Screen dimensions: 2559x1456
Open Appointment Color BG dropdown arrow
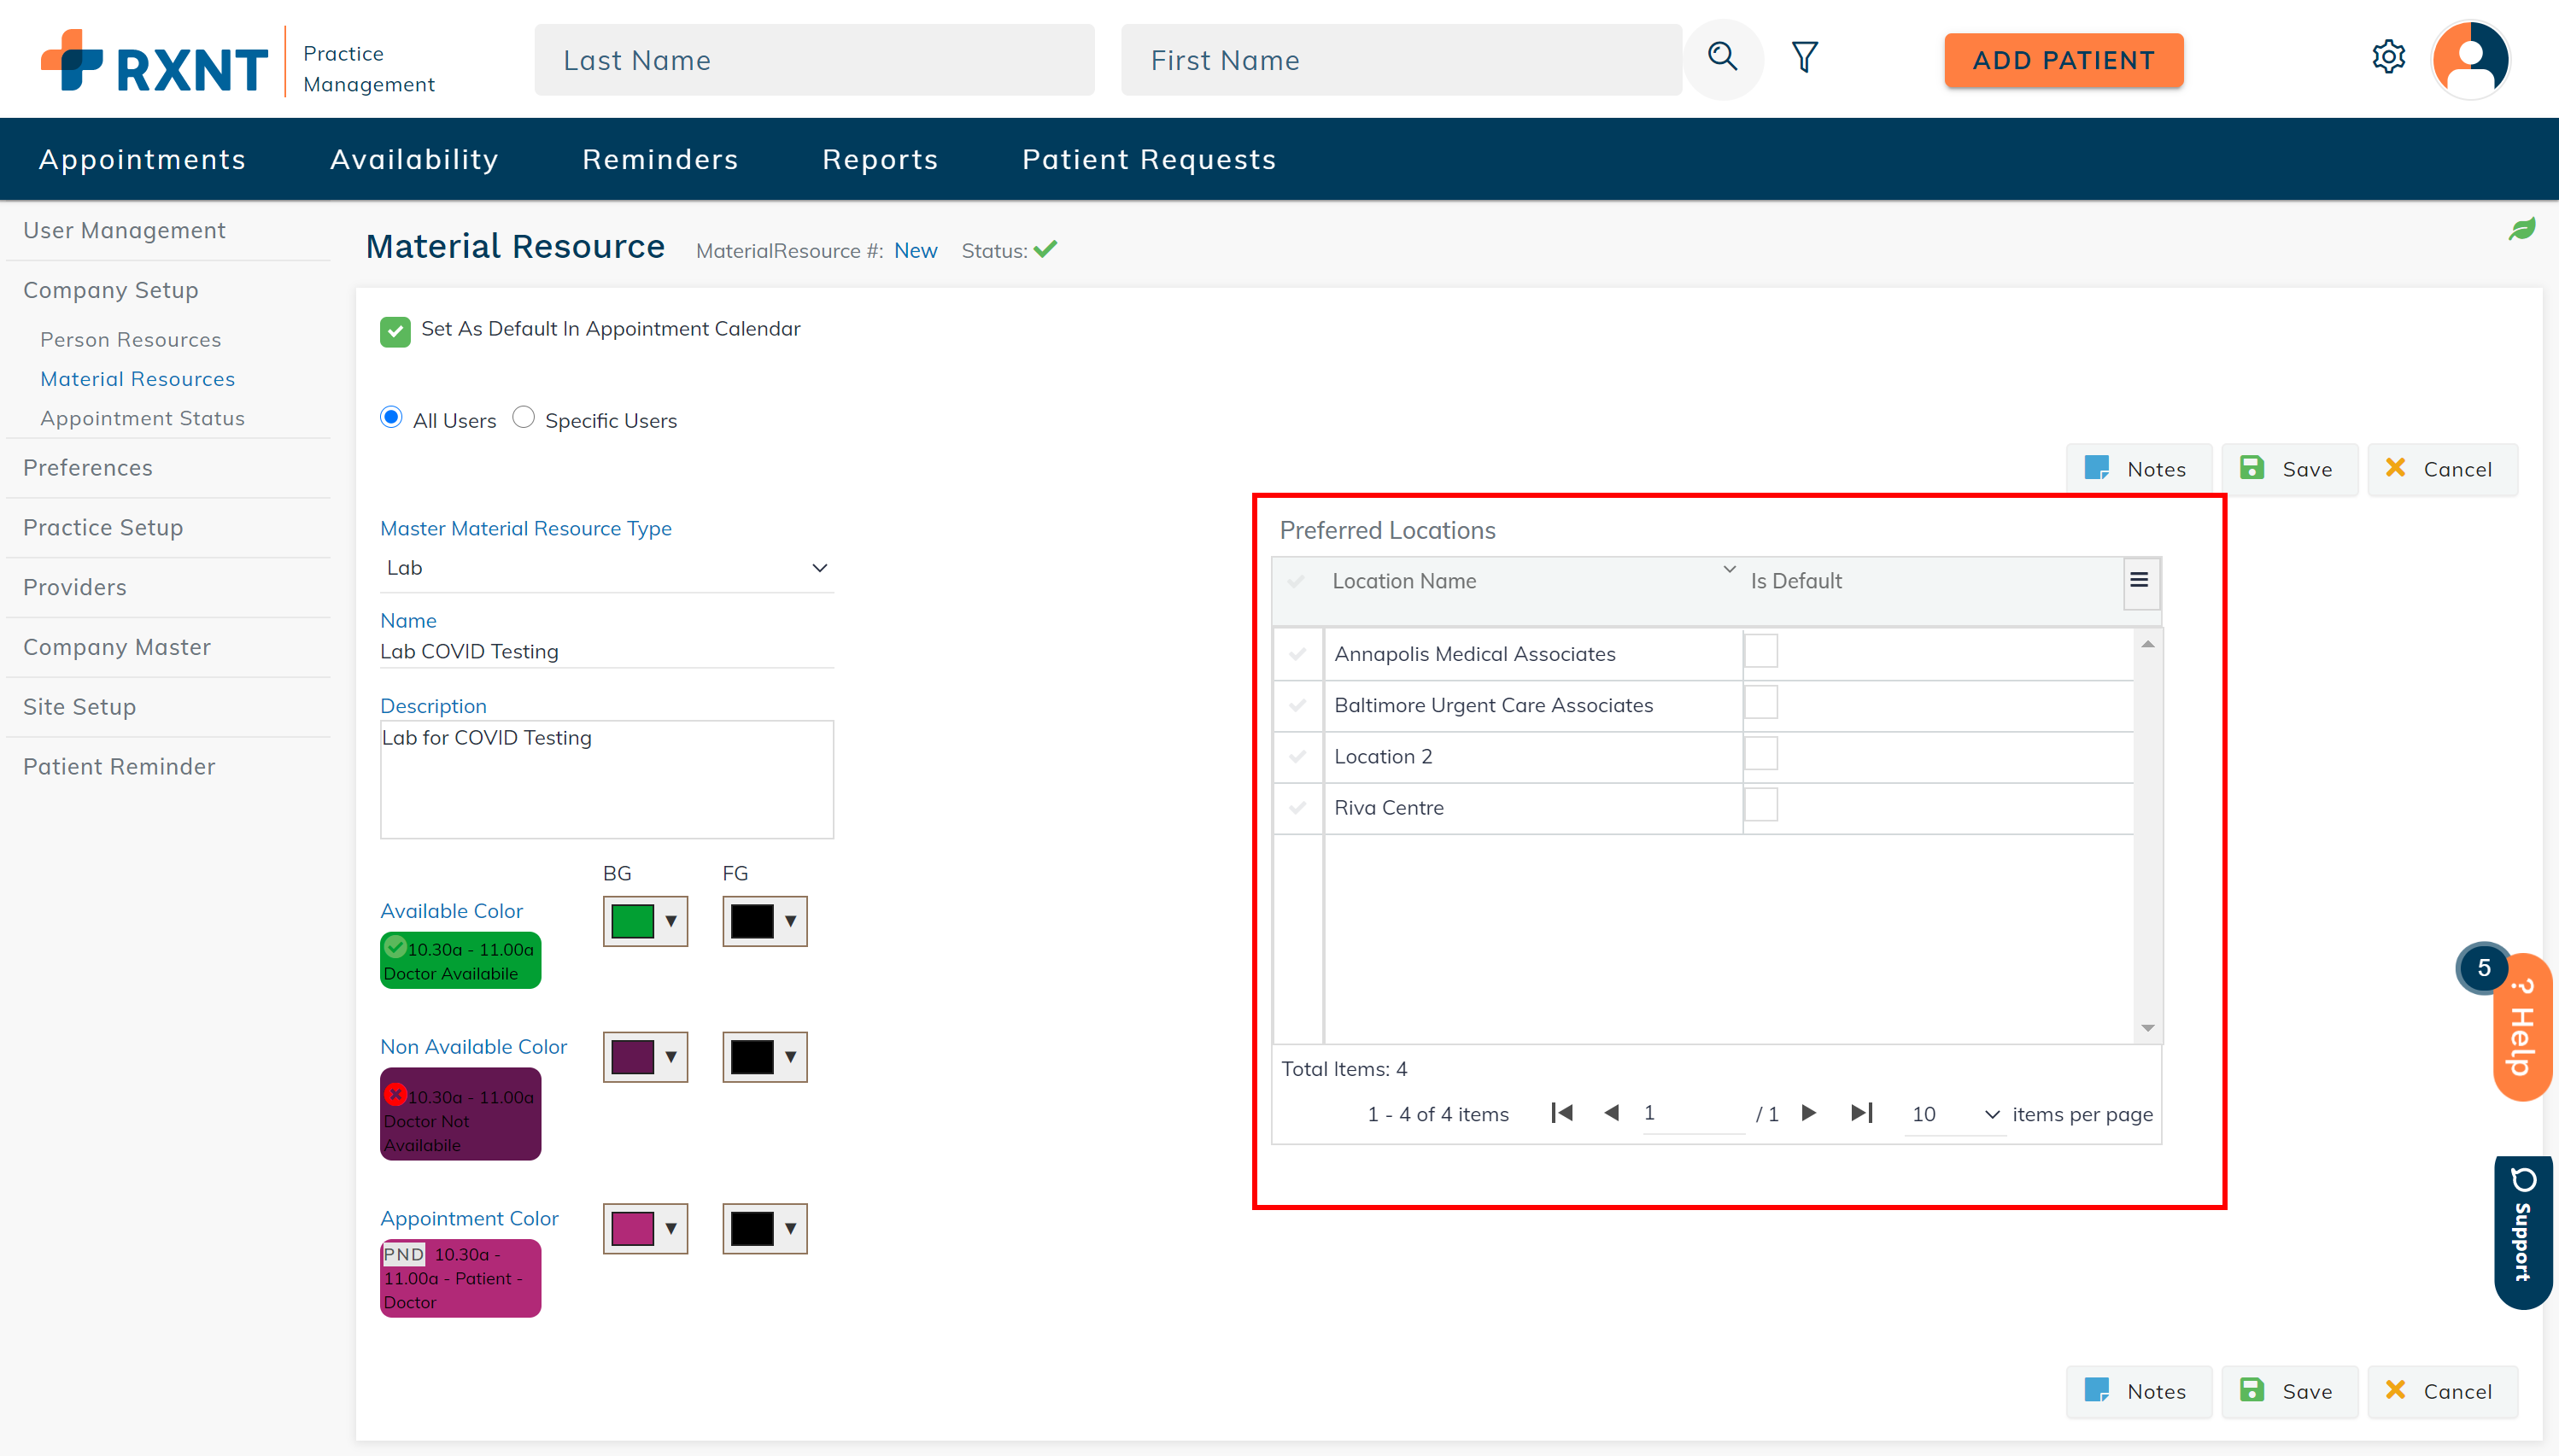(671, 1229)
